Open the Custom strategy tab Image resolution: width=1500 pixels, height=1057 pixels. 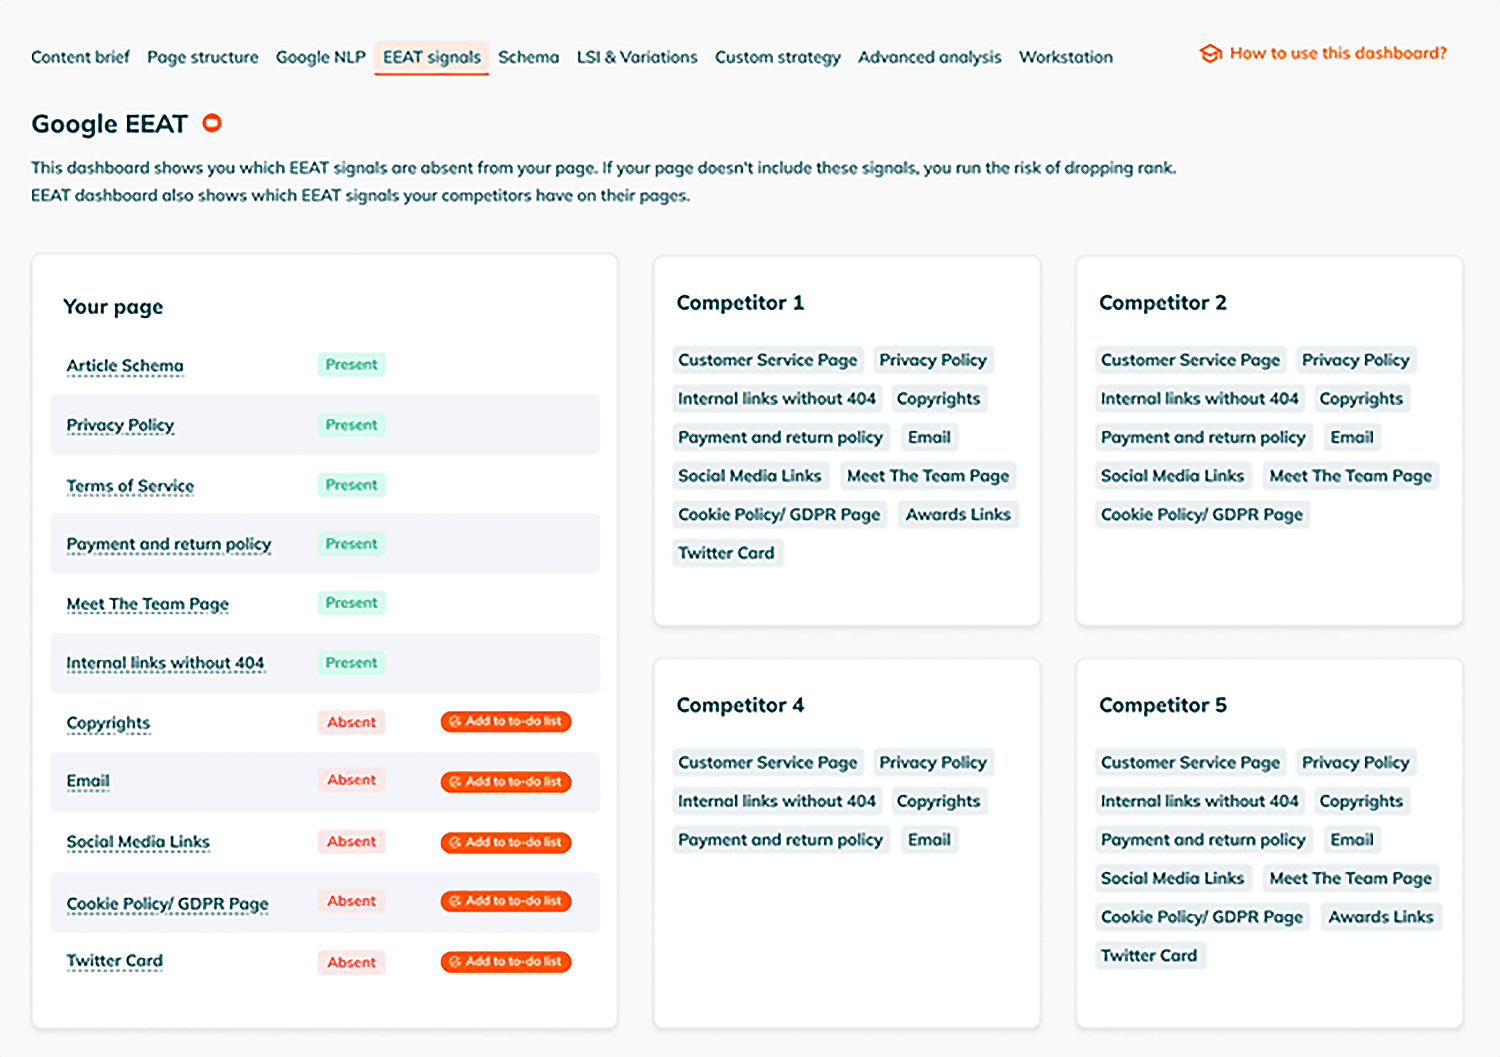[x=778, y=57]
